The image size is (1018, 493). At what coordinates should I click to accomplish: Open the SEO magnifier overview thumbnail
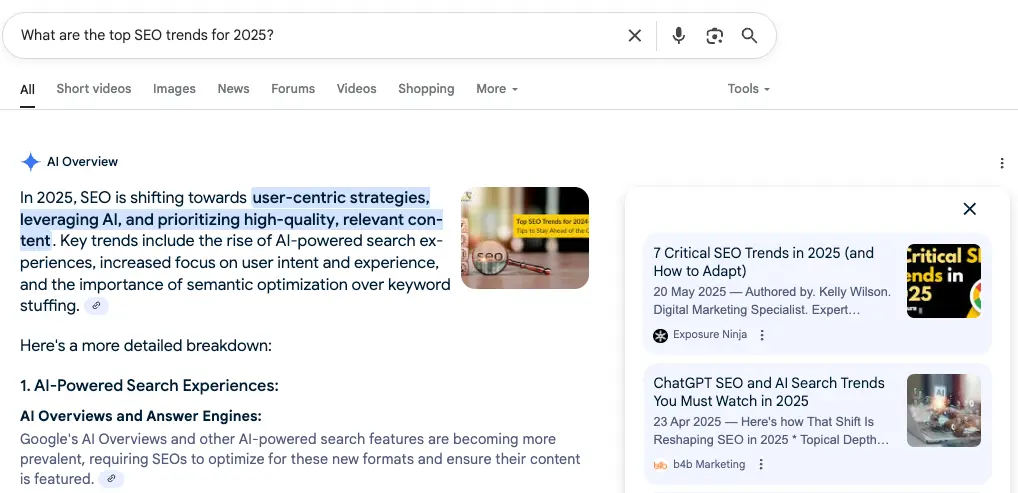click(525, 238)
